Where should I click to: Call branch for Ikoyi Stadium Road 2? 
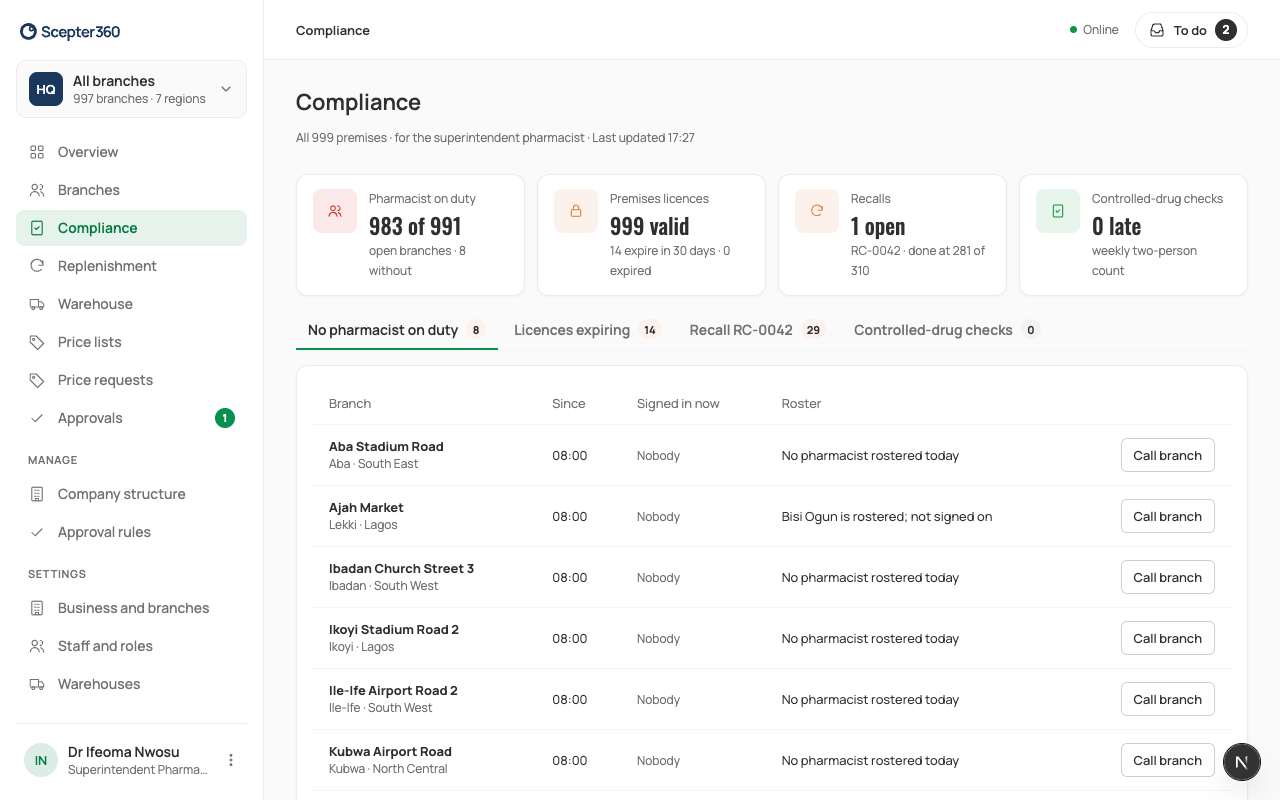[1167, 638]
